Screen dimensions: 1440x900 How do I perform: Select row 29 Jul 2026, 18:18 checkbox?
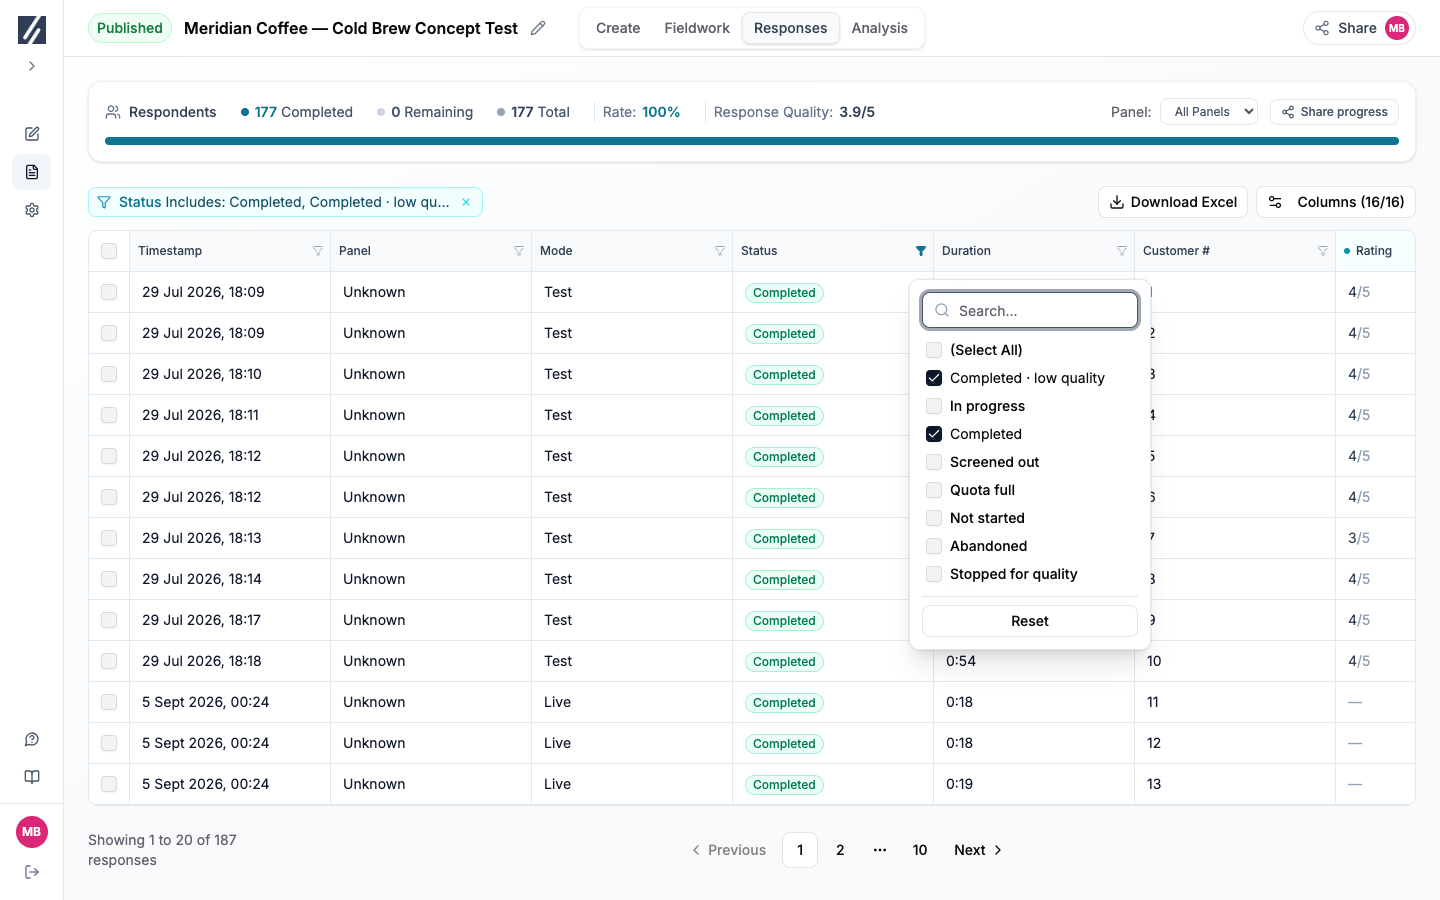(x=109, y=661)
